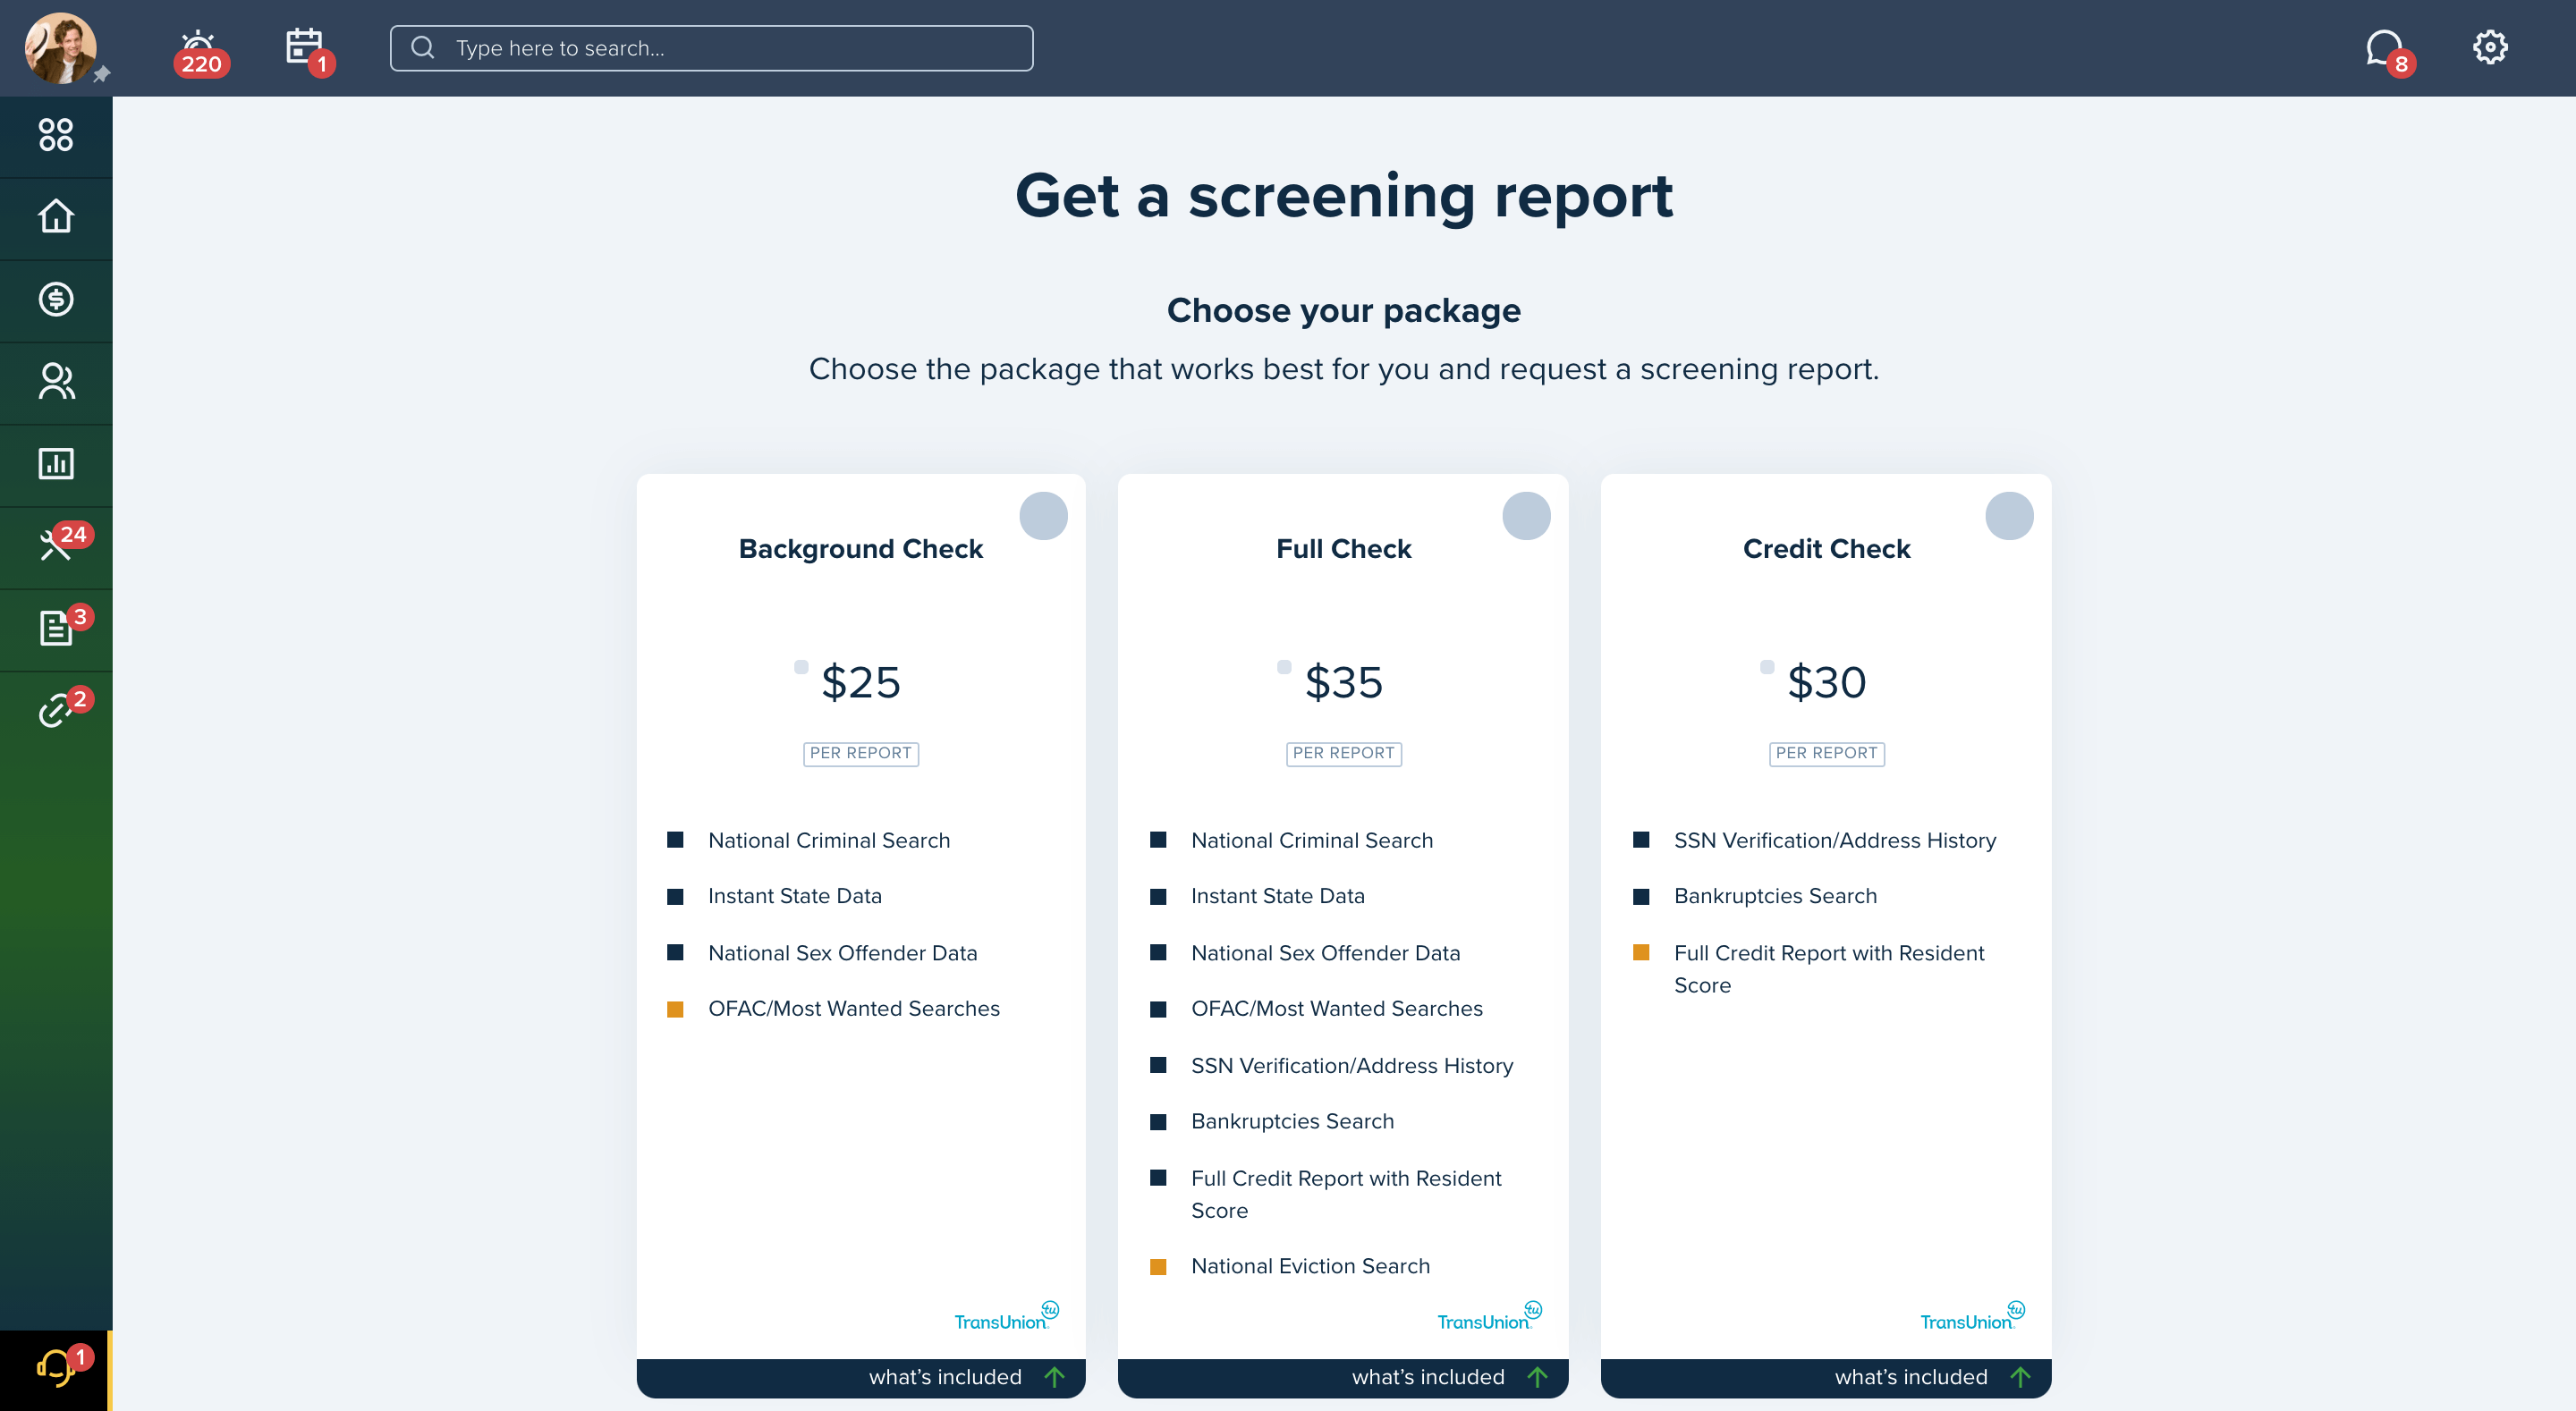Click the 'Get a screening report' title
Viewport: 2576px width, 1411px height.
pyautogui.click(x=1343, y=196)
